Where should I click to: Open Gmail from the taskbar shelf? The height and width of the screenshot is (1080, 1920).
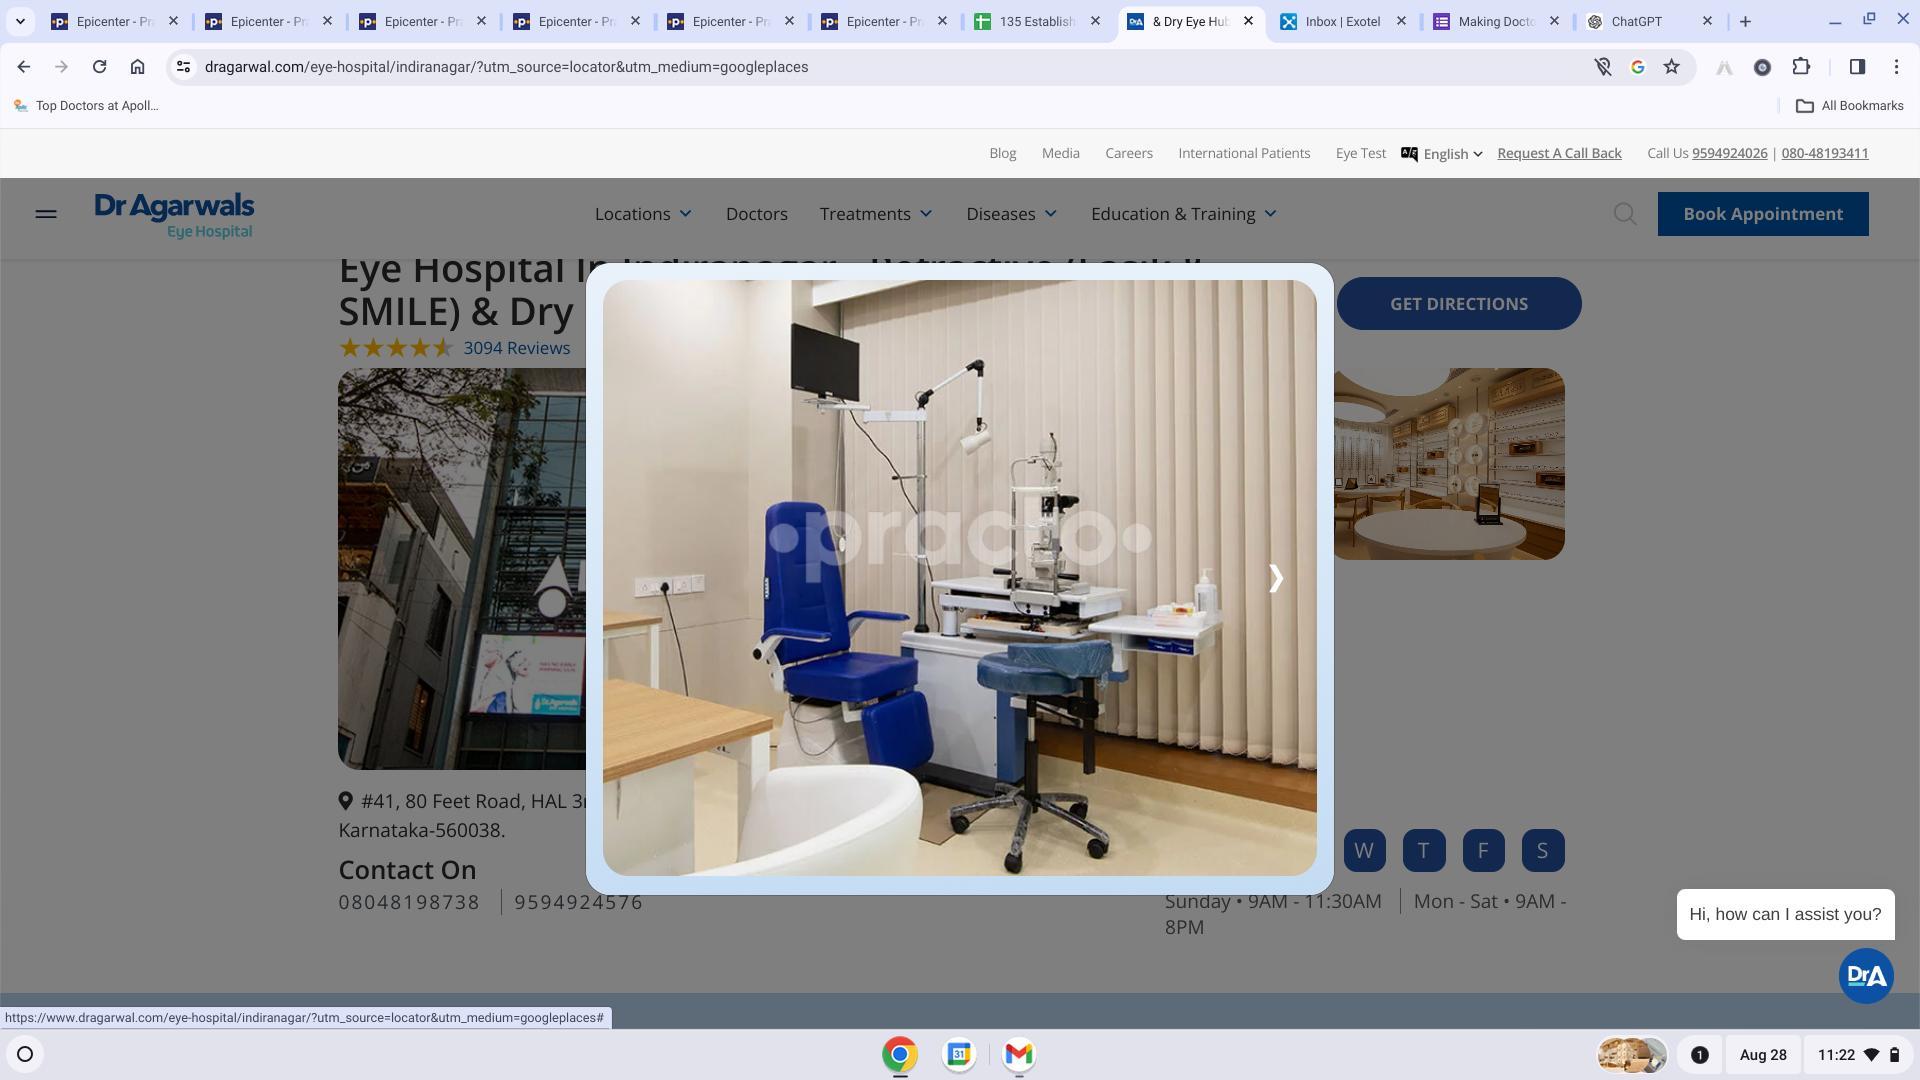[x=1018, y=1054]
